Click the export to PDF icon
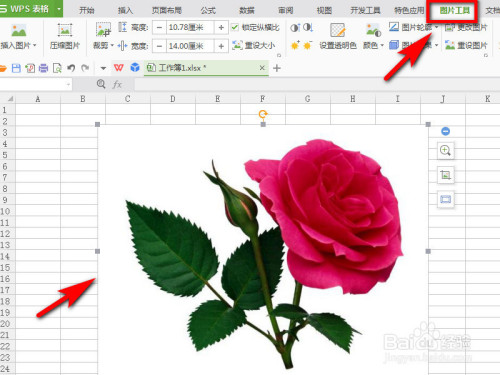Screen dimensions: 500x375 30,68
